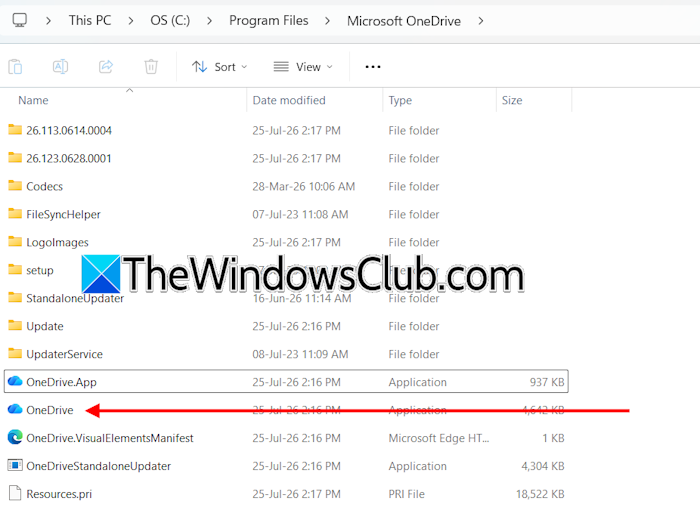This screenshot has height=523, width=700.
Task: Select the Codecs folder name
Action: tap(45, 187)
